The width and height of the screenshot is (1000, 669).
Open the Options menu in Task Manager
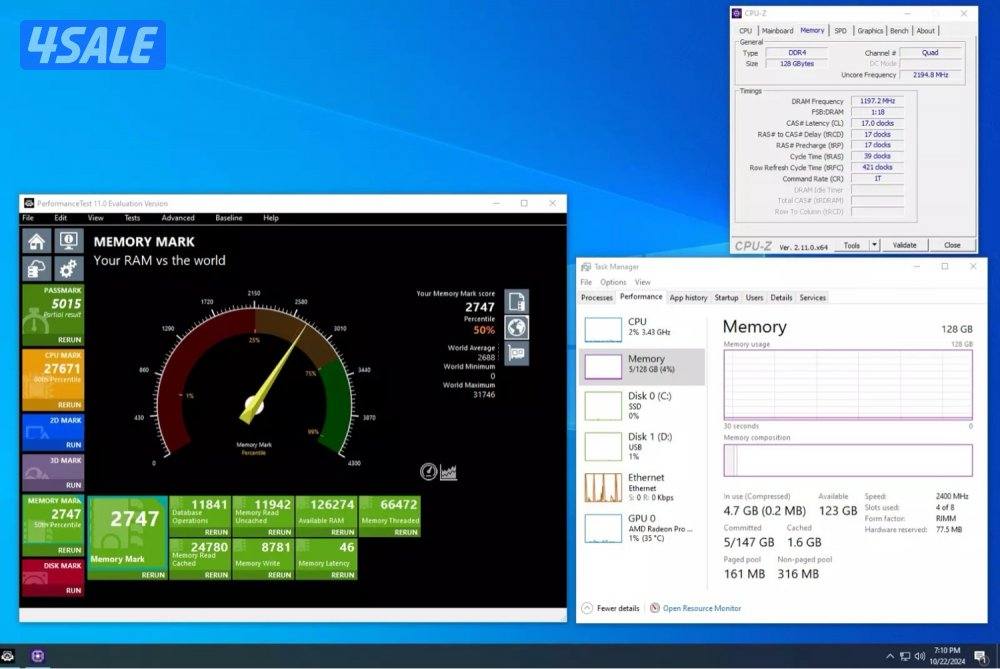(x=613, y=282)
